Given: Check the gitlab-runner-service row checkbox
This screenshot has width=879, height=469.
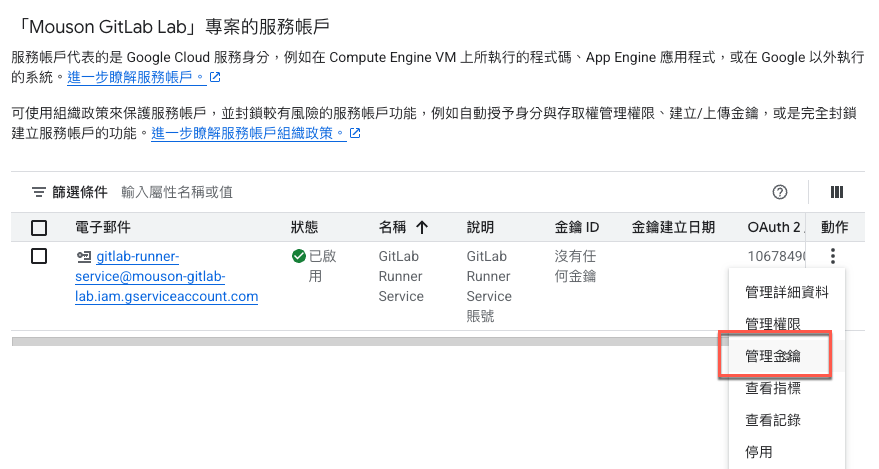Looking at the screenshot, I should 39,256.
